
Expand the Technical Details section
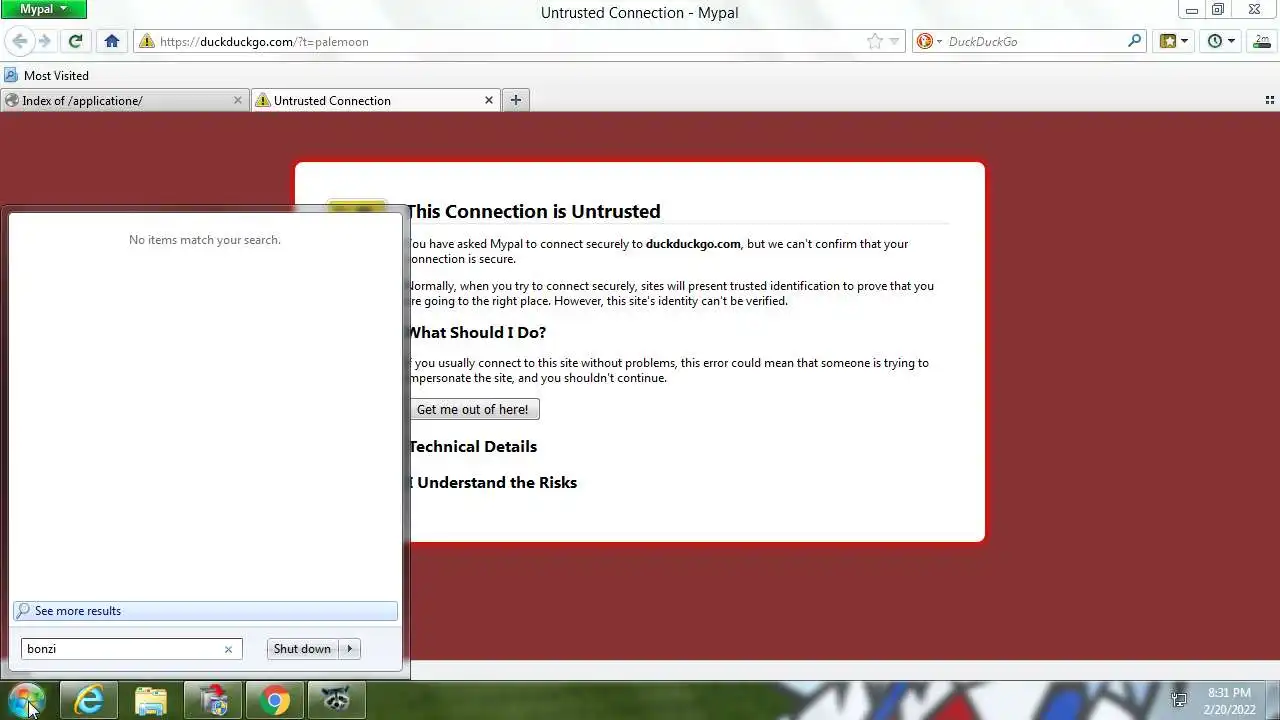pos(473,446)
